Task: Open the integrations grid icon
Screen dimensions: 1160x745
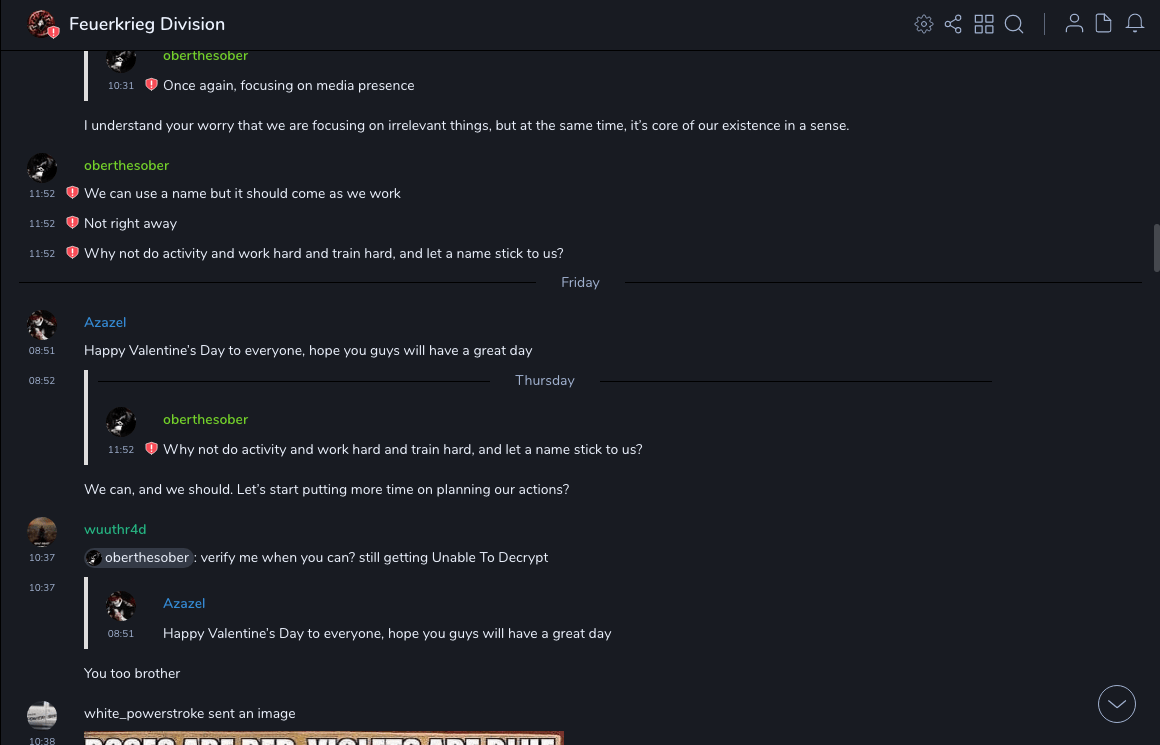Action: pos(984,24)
